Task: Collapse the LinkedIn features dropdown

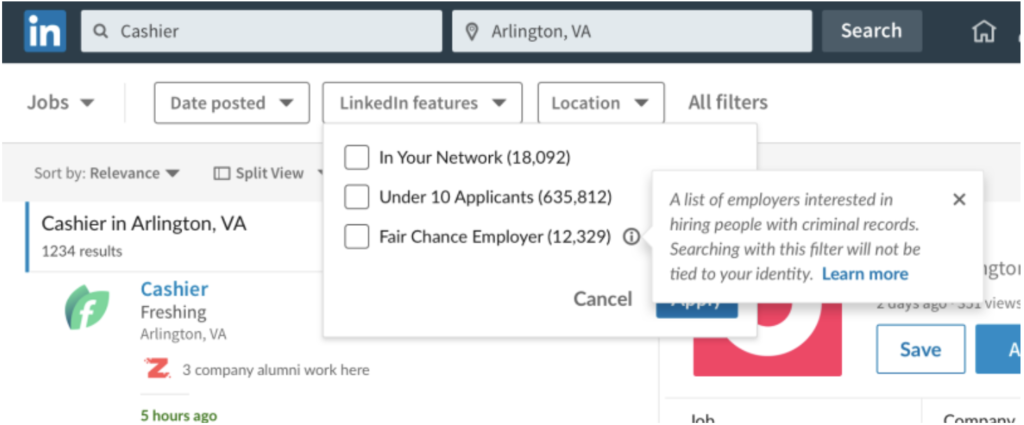Action: point(423,102)
